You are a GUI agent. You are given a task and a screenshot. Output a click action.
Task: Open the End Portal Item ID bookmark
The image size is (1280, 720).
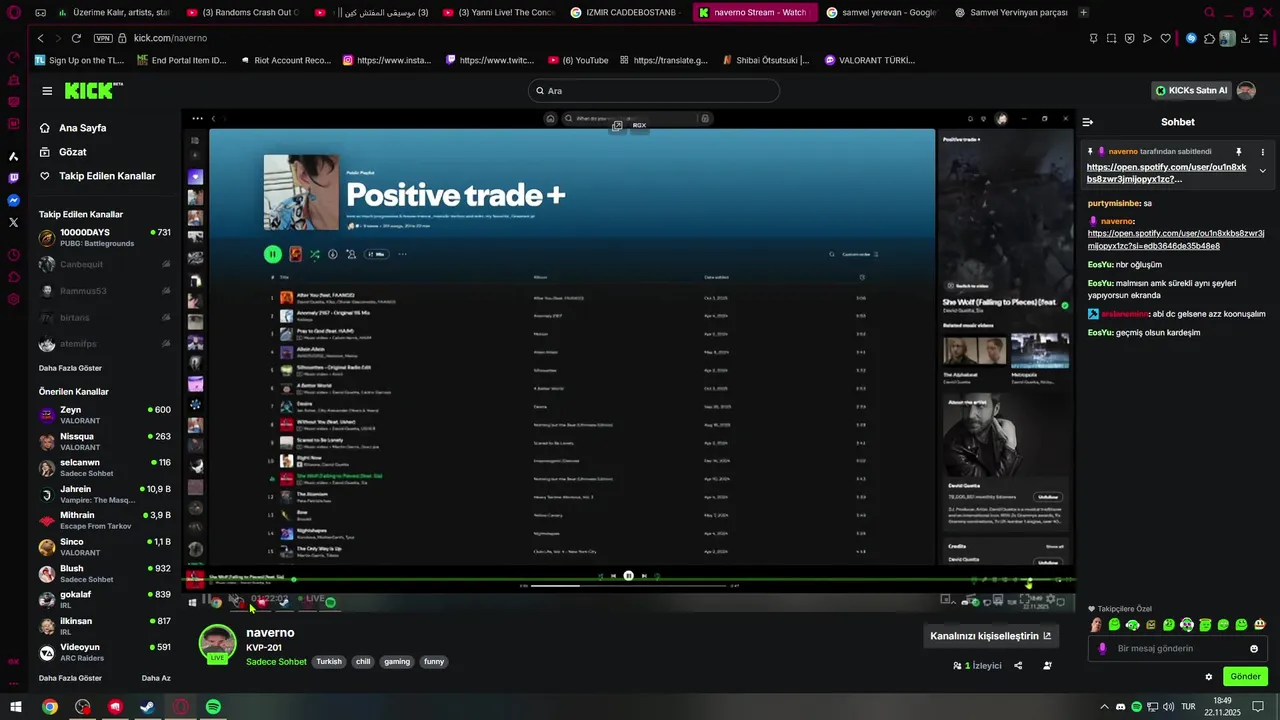pyautogui.click(x=181, y=60)
